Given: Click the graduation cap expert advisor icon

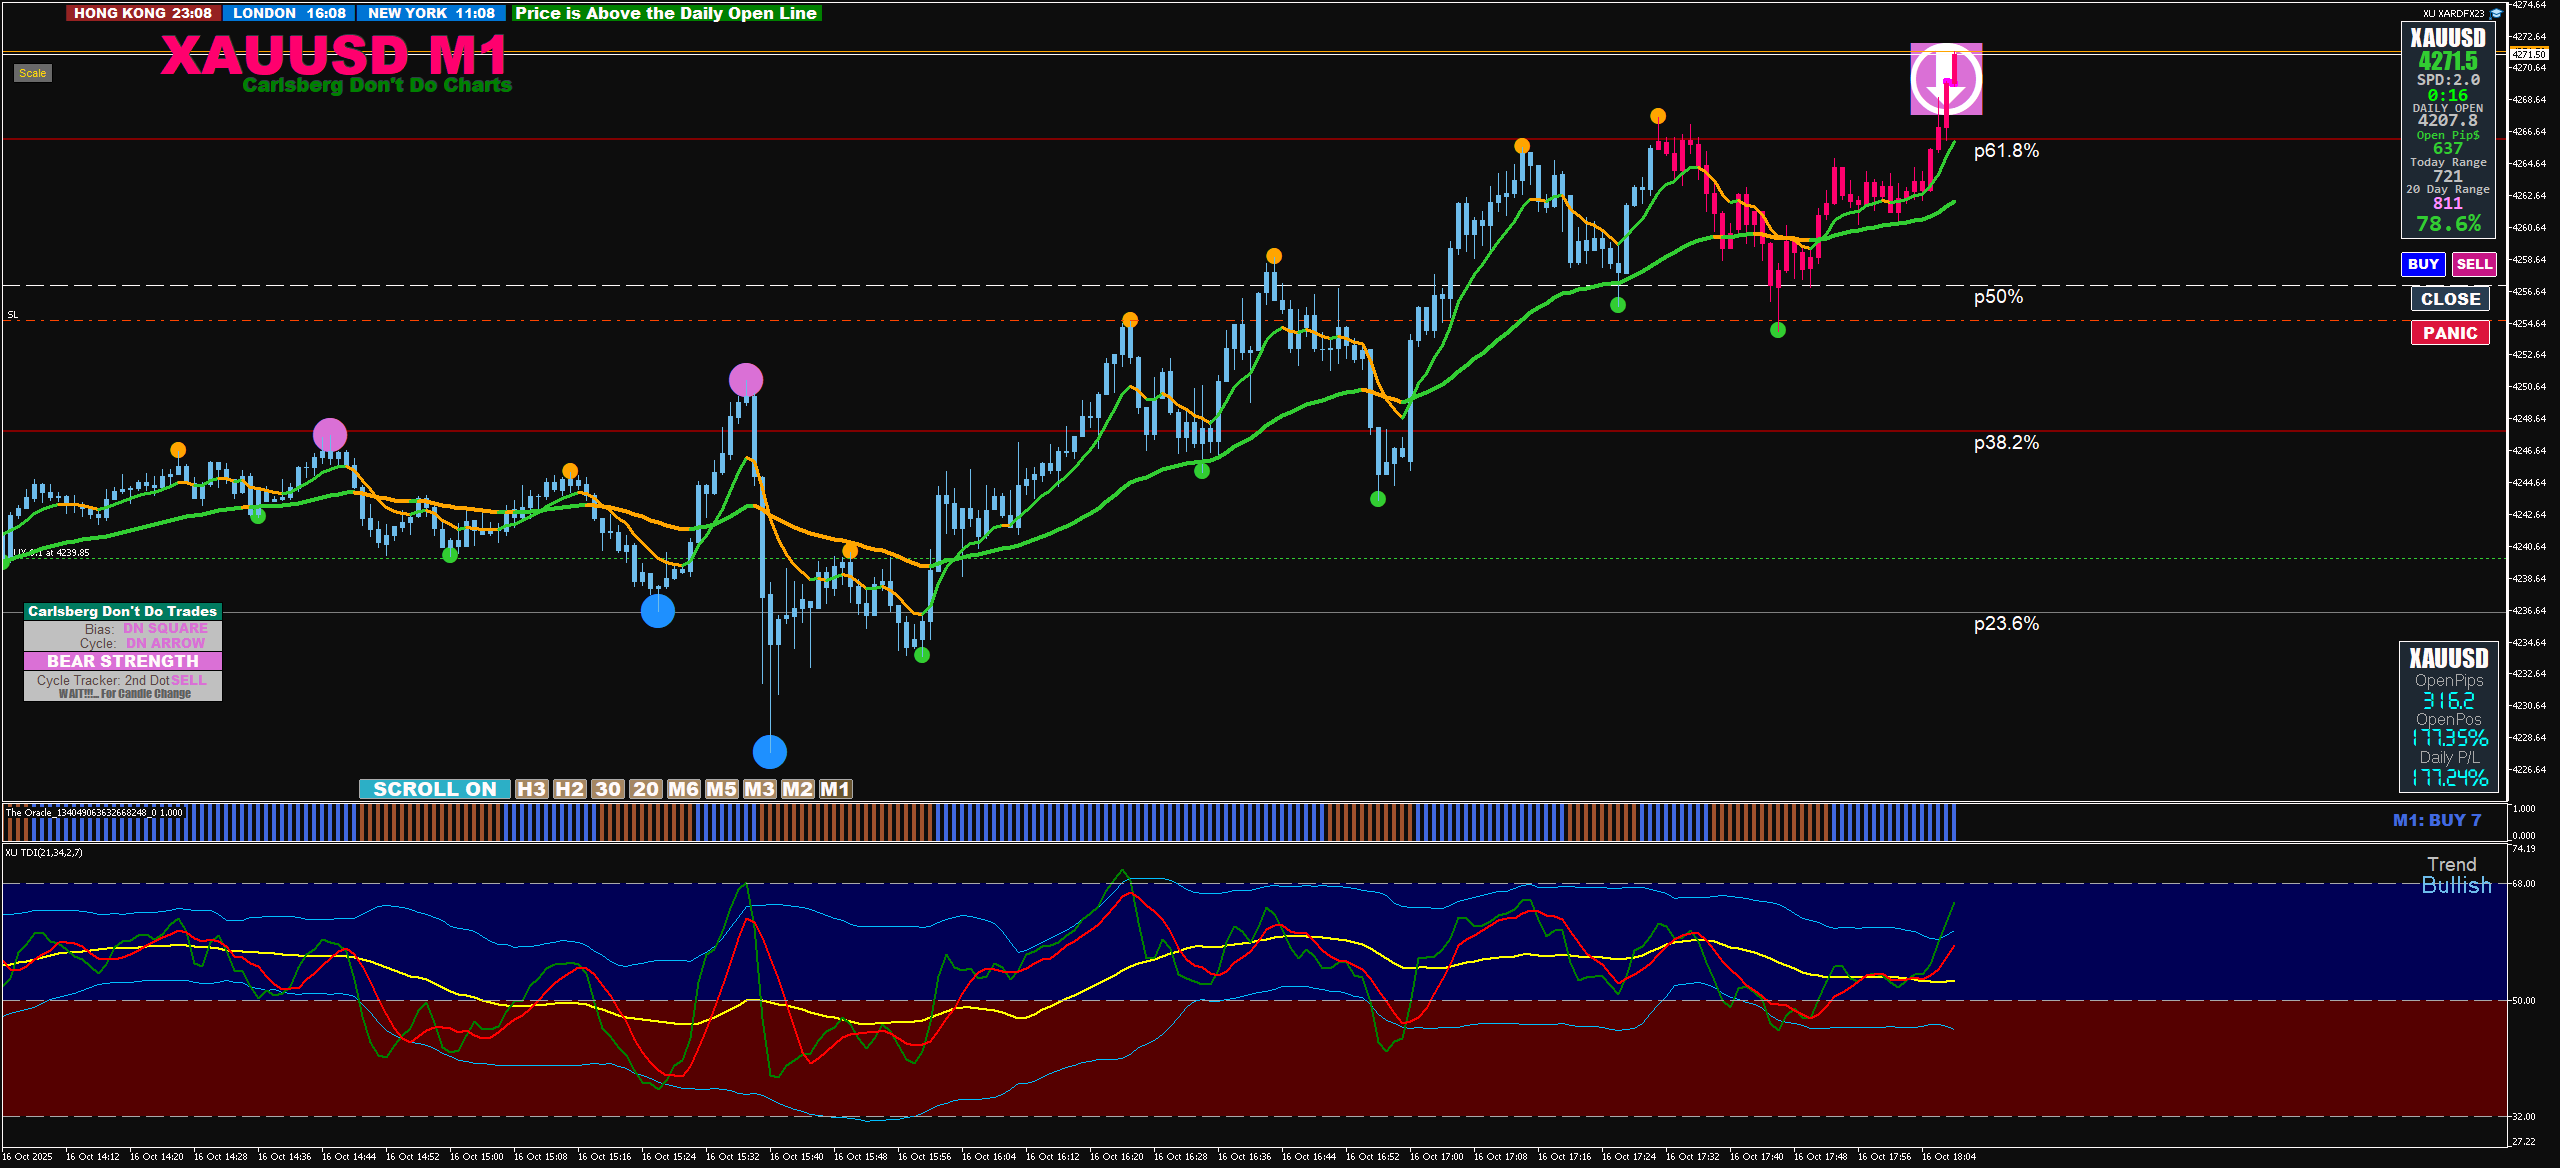Looking at the screenshot, I should tap(2495, 13).
